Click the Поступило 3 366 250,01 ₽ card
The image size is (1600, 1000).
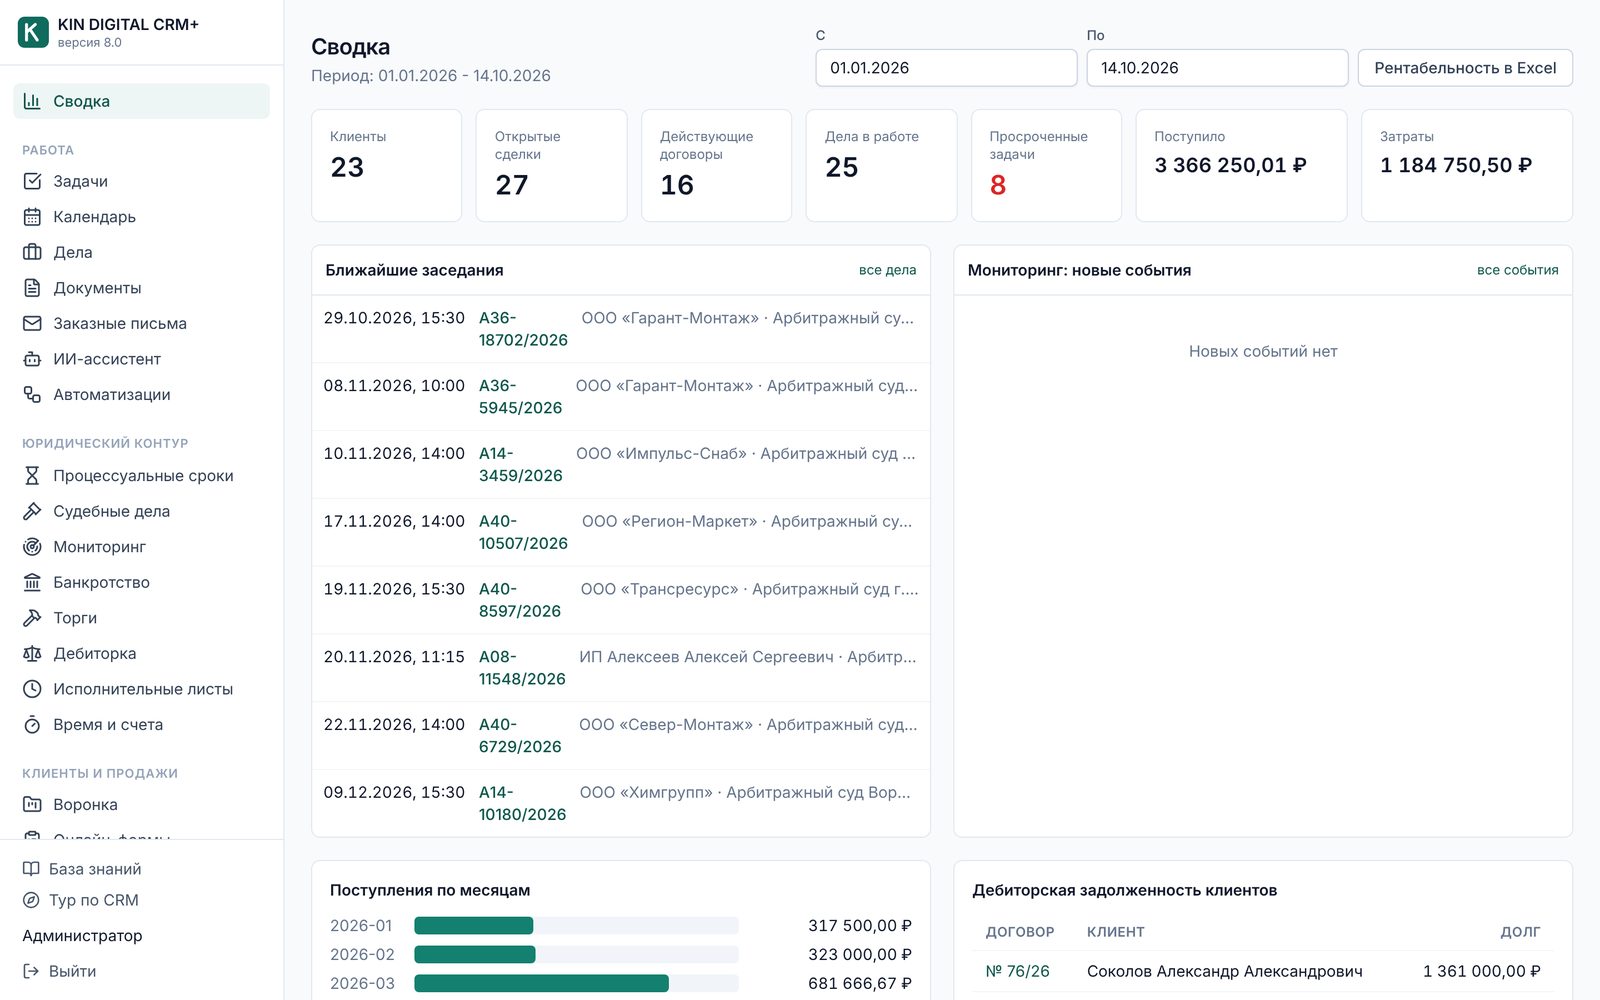pos(1241,165)
